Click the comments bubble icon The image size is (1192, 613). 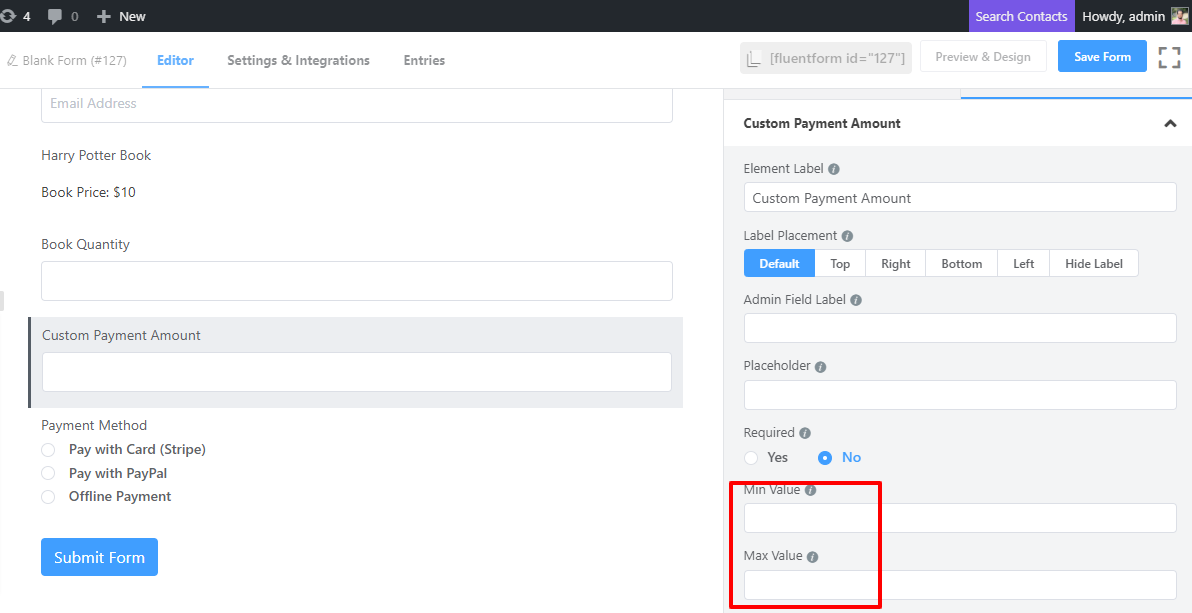(55, 16)
